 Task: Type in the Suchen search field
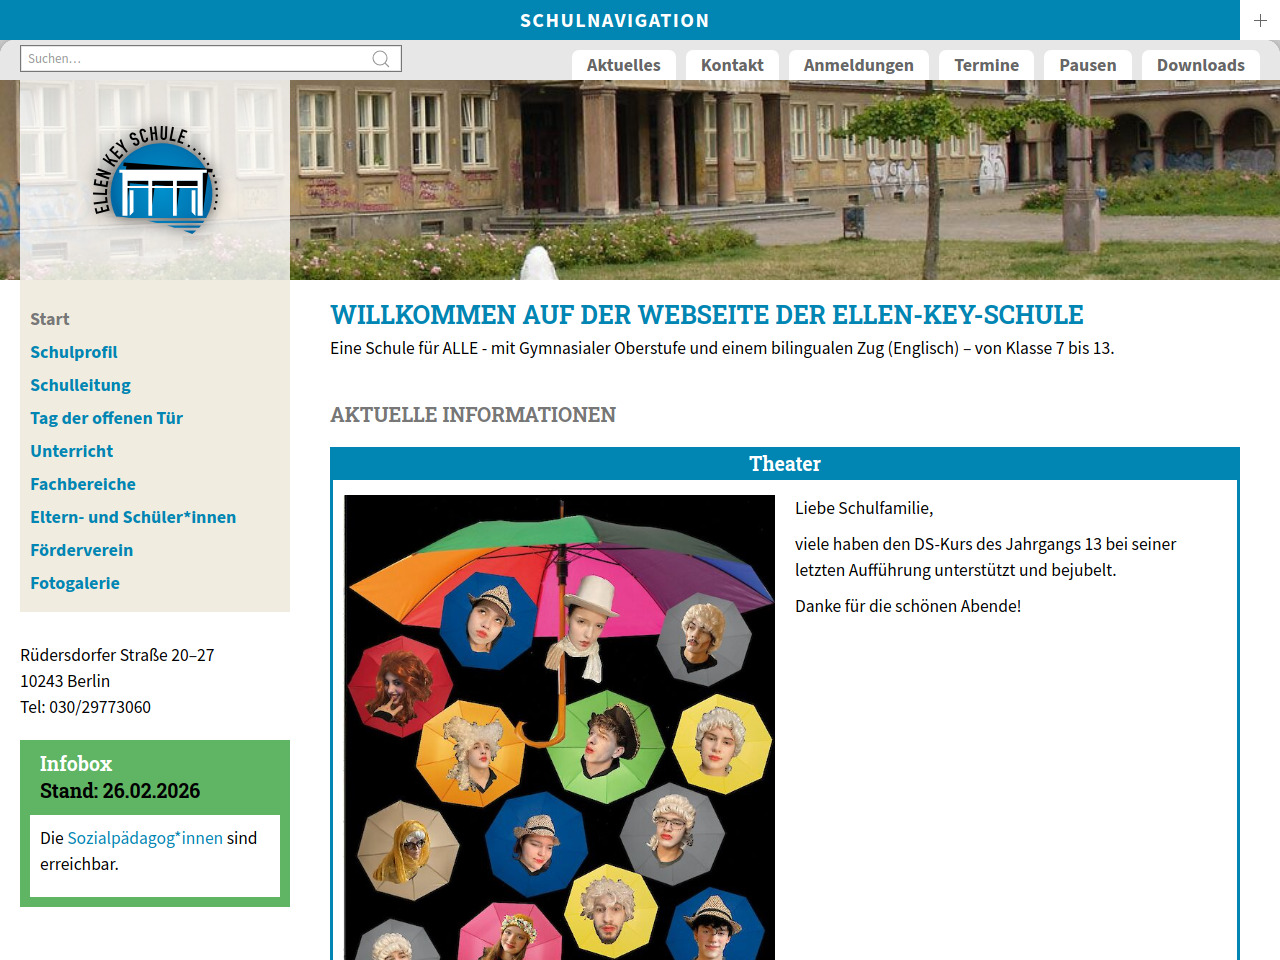point(195,59)
